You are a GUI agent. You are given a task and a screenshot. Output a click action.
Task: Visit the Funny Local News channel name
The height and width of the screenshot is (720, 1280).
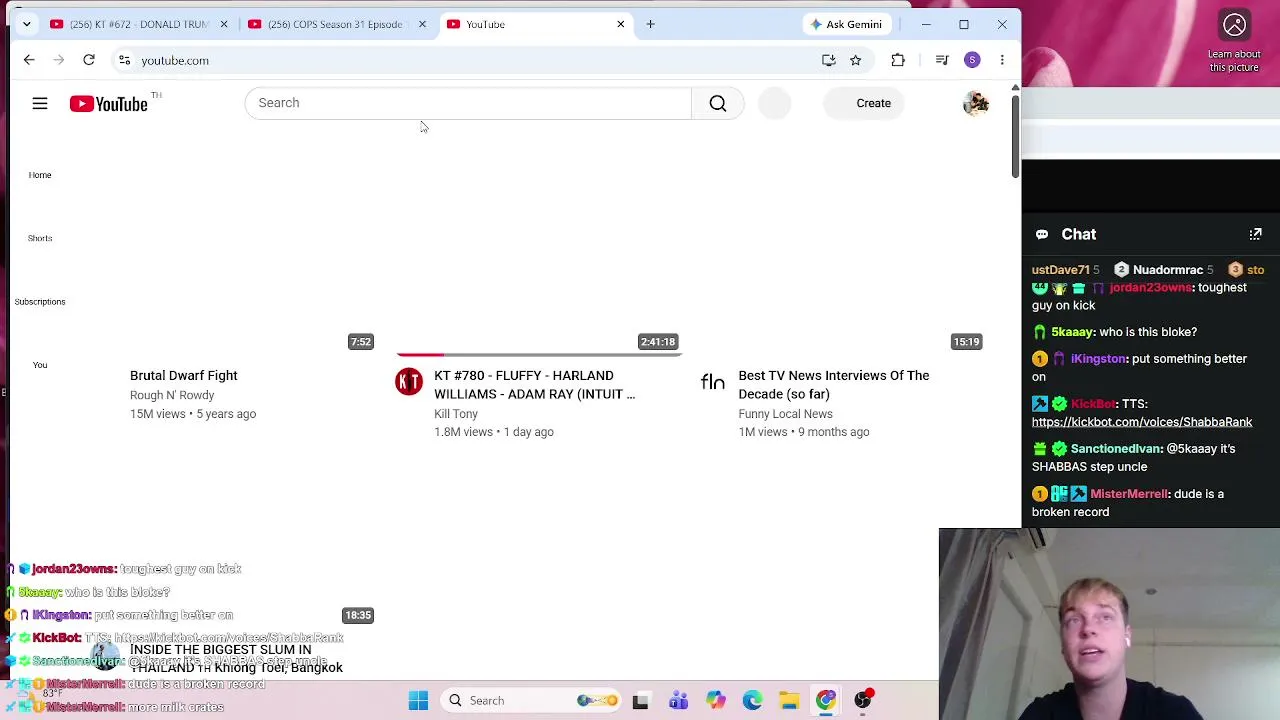pos(785,413)
